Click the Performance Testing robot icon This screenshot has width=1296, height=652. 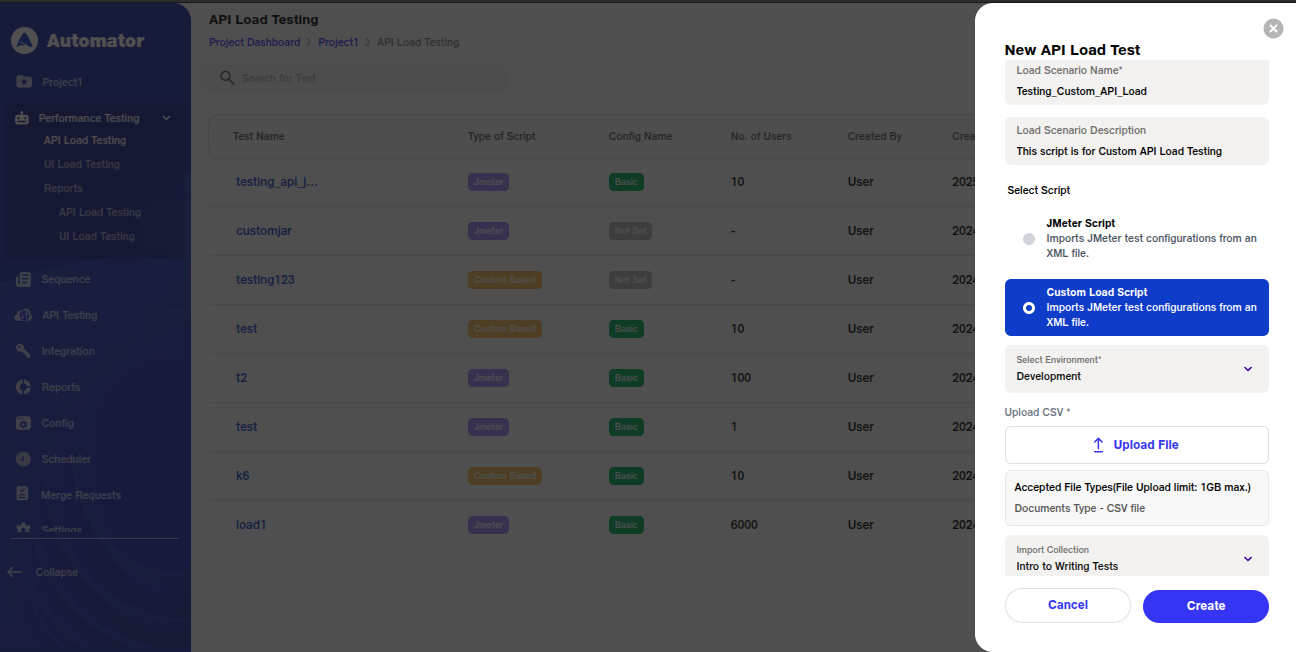[x=23, y=118]
